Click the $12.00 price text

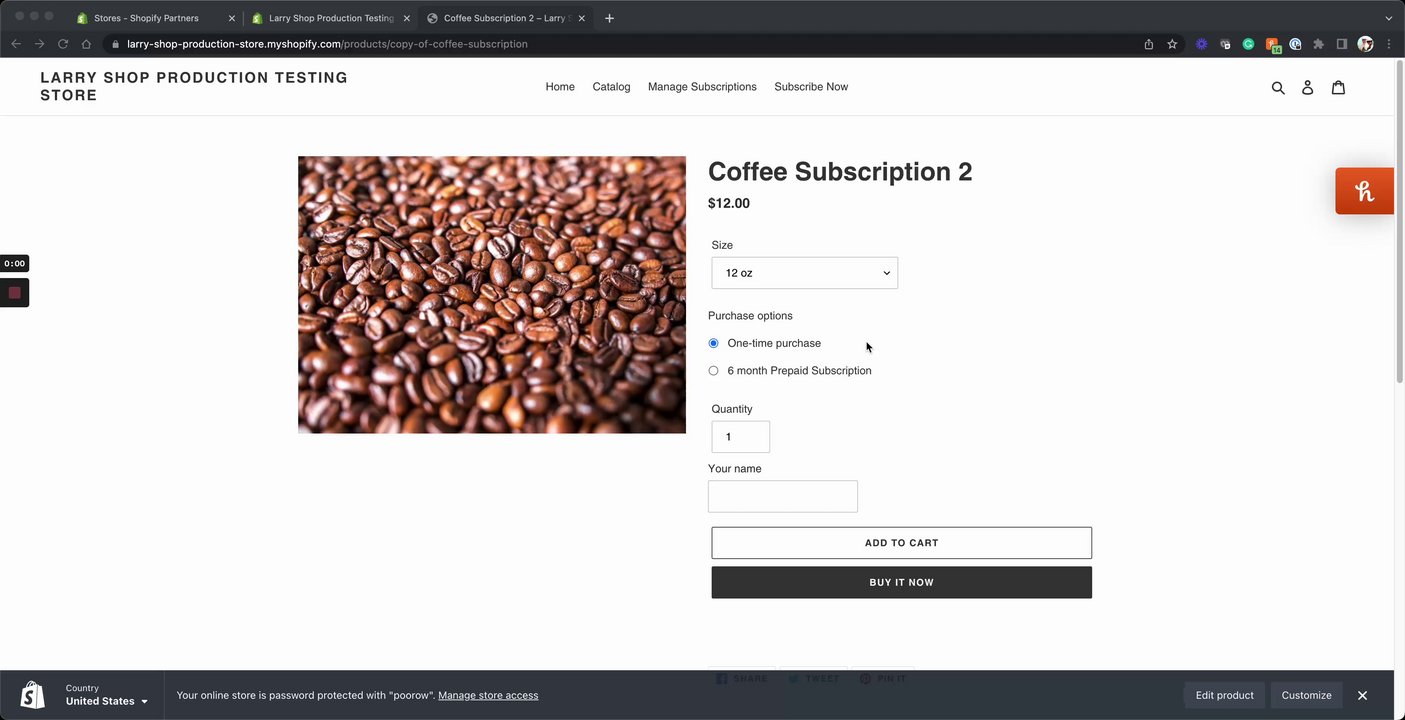pyautogui.click(x=729, y=203)
